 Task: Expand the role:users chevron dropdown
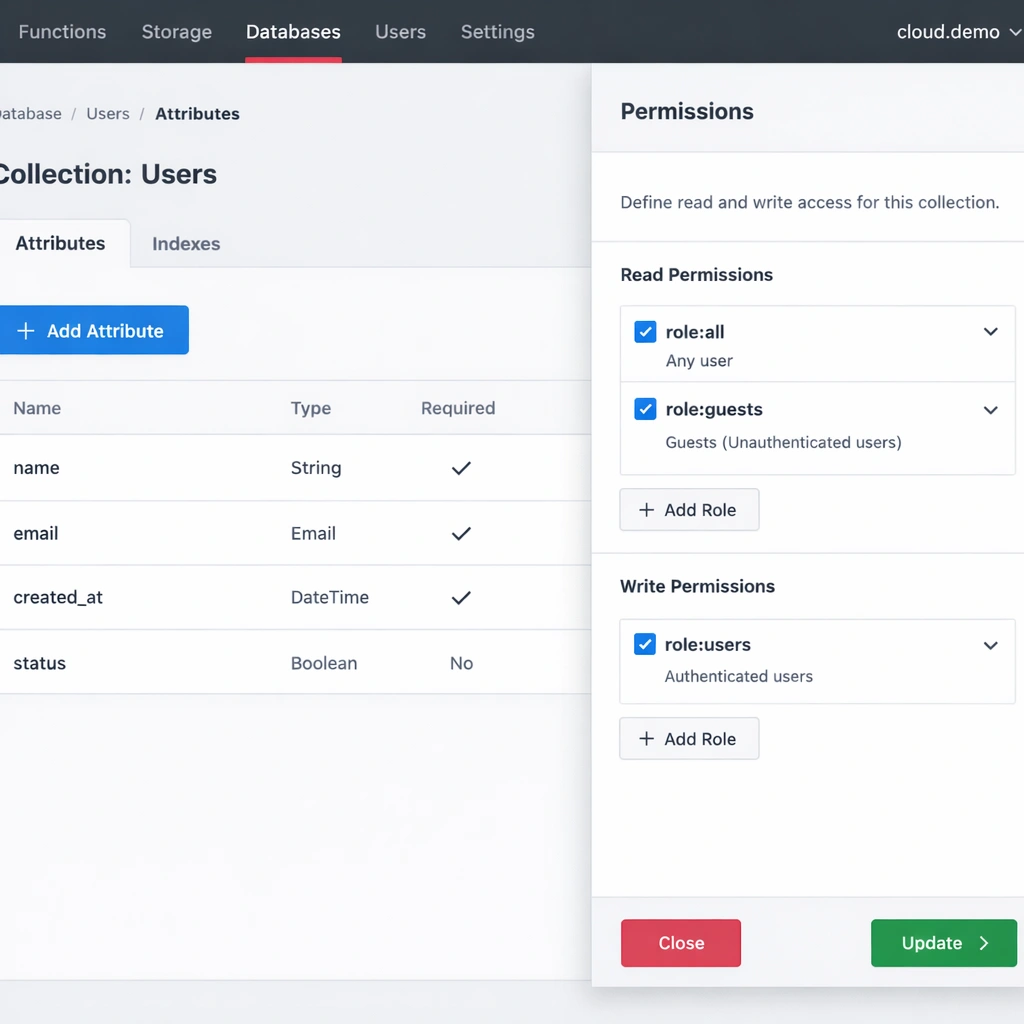point(990,645)
